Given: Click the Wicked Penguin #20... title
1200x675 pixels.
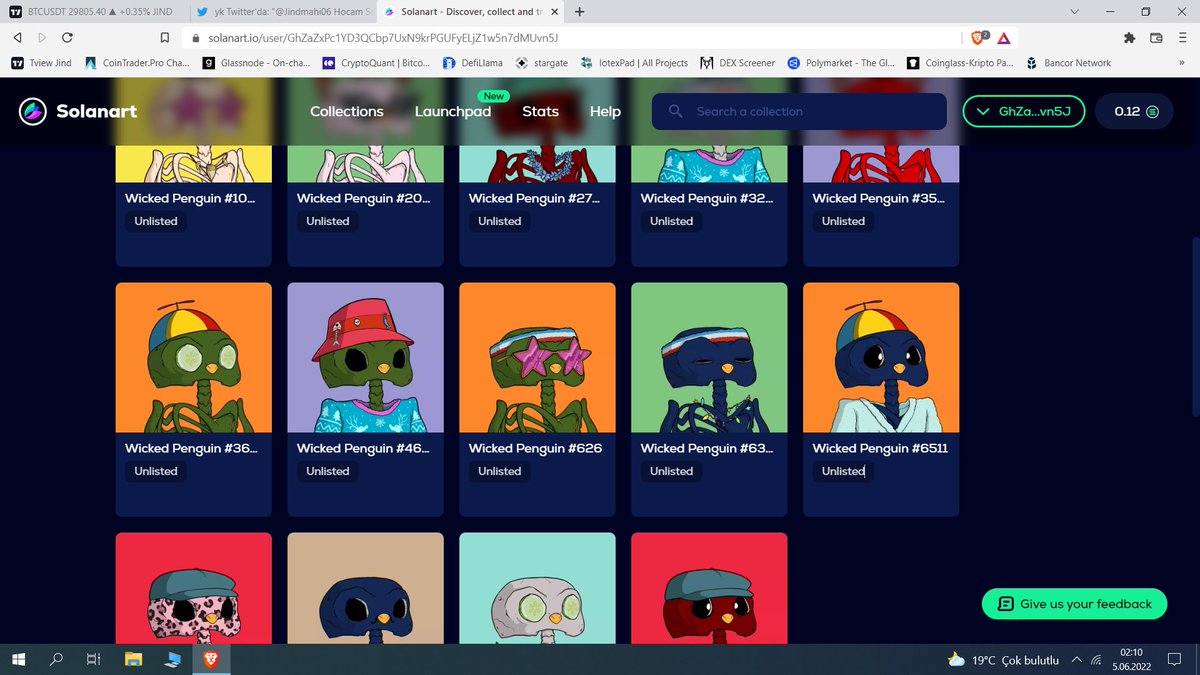Looking at the screenshot, I should [x=363, y=198].
